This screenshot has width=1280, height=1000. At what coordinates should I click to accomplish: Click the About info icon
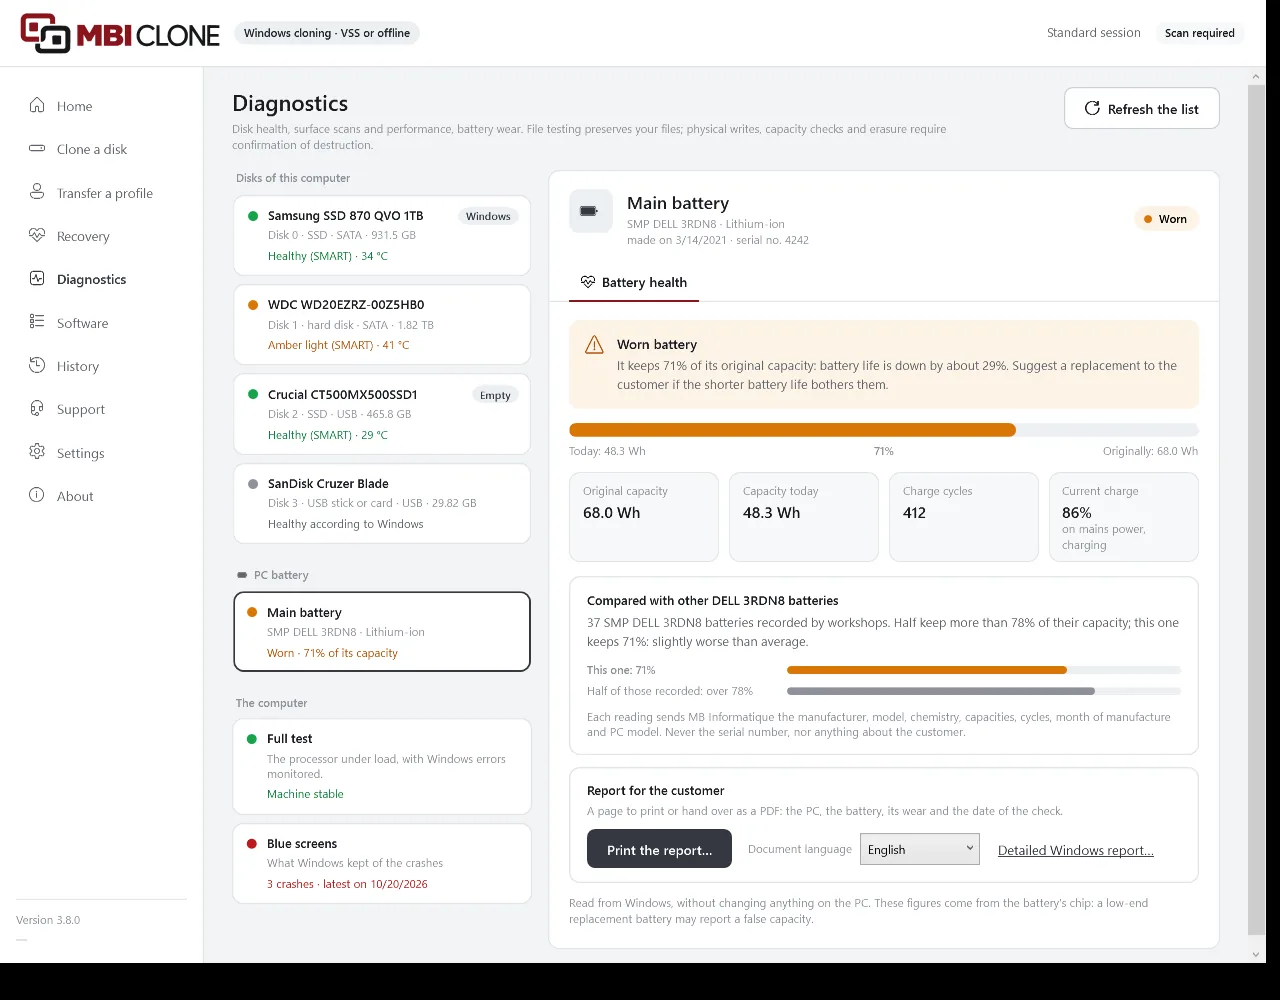(37, 495)
